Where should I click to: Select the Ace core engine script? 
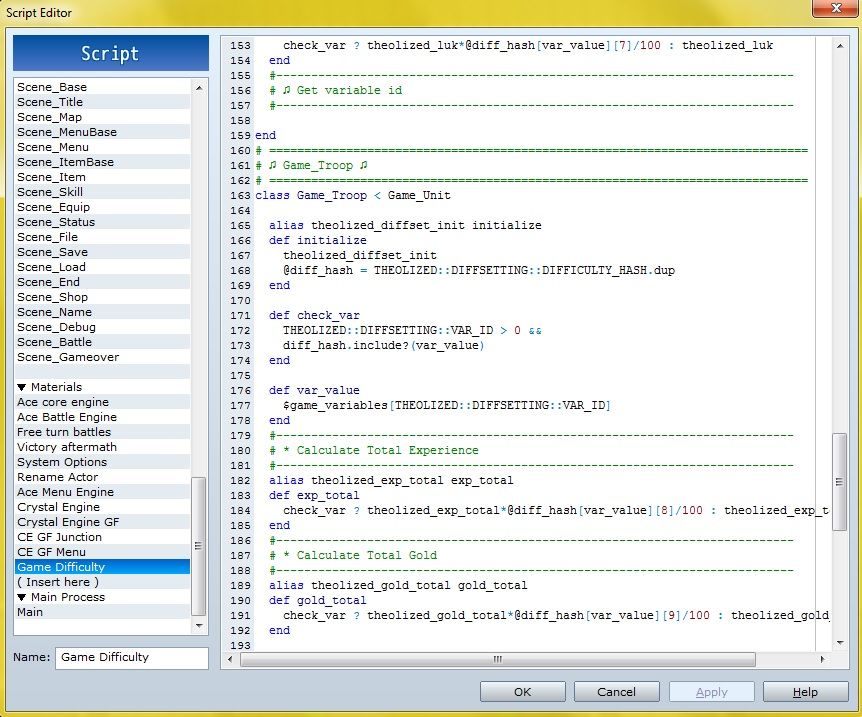[x=62, y=402]
